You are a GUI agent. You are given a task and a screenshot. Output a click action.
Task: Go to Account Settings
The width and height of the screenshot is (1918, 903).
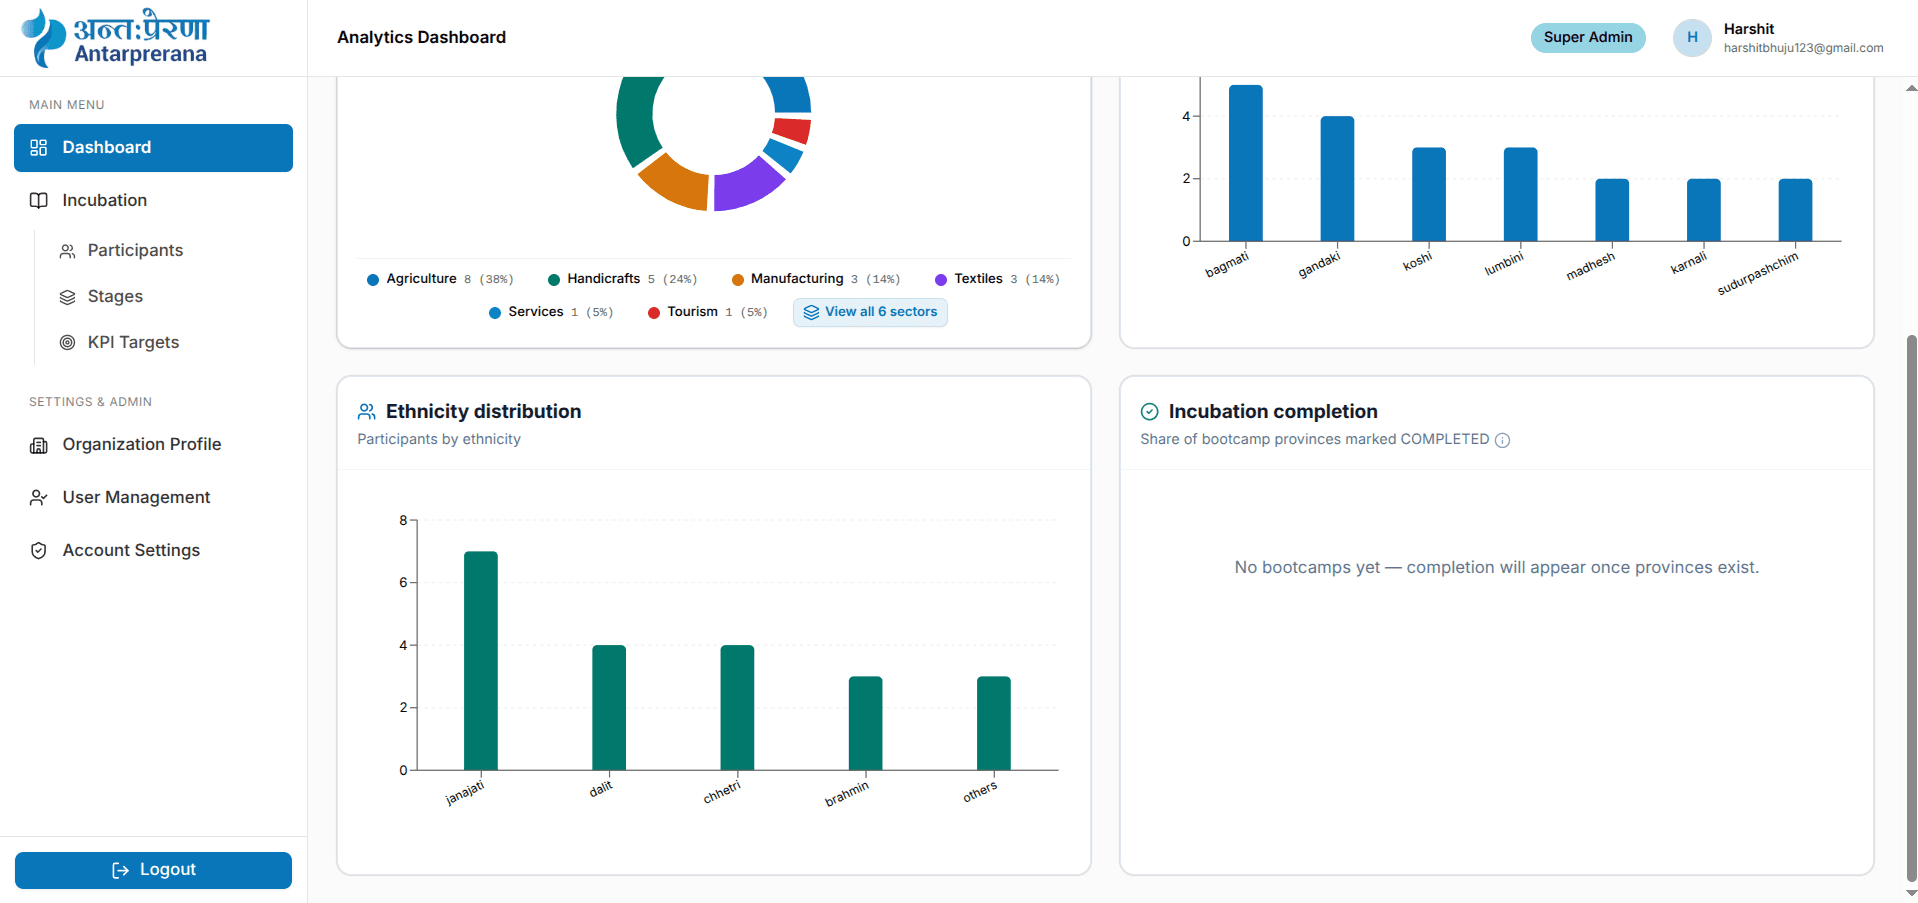point(131,551)
